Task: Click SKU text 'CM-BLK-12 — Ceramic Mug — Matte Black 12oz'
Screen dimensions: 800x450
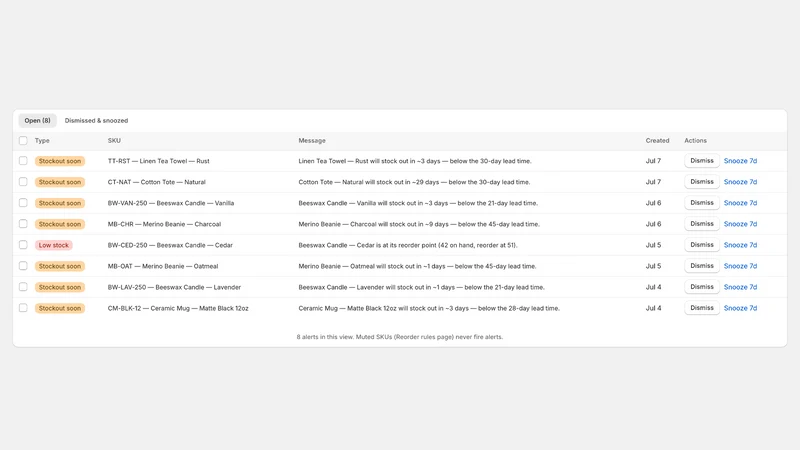Action: tap(178, 308)
